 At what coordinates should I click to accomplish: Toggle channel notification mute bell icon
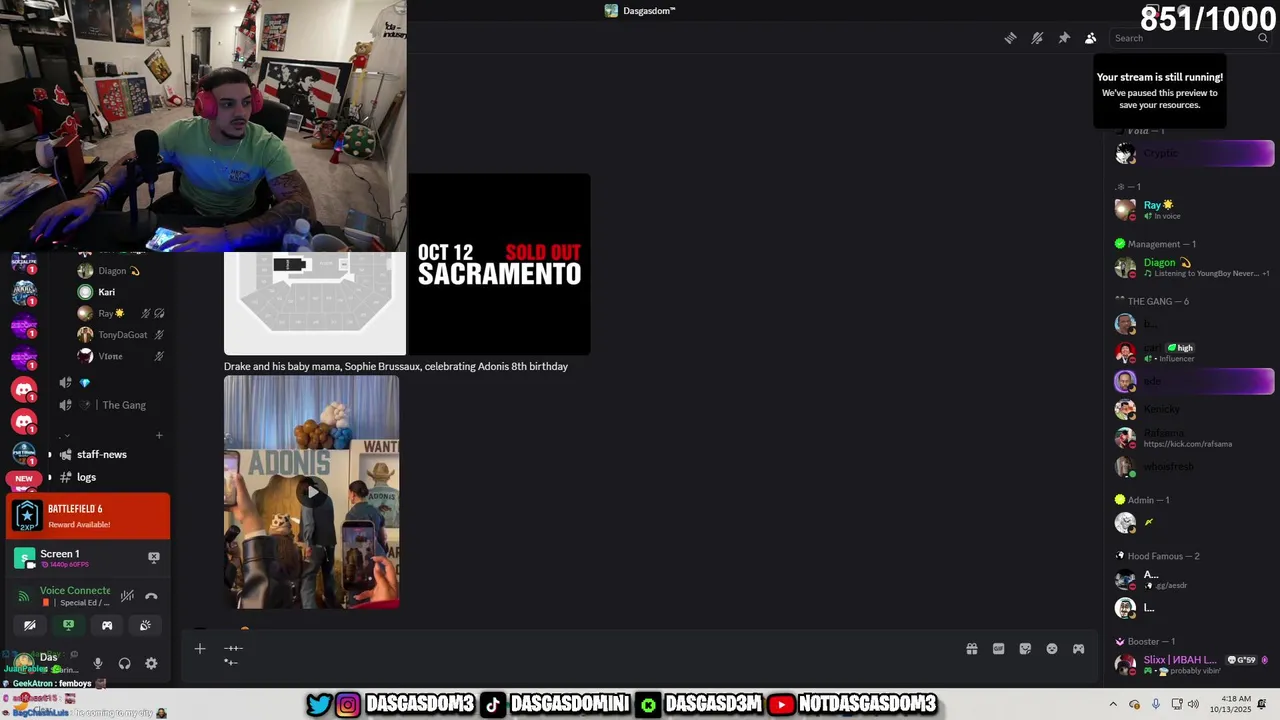coord(1037,38)
